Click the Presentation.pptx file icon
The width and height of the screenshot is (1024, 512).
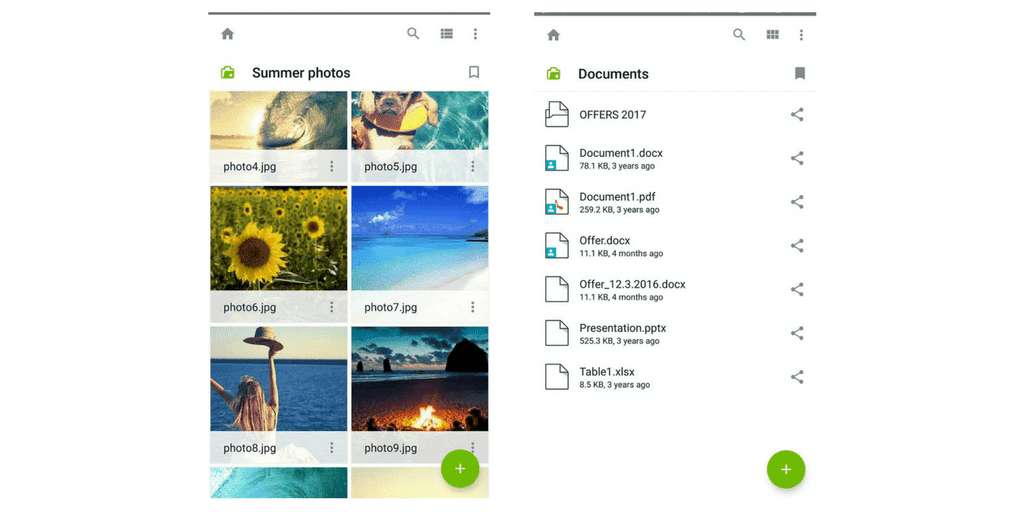coord(556,333)
